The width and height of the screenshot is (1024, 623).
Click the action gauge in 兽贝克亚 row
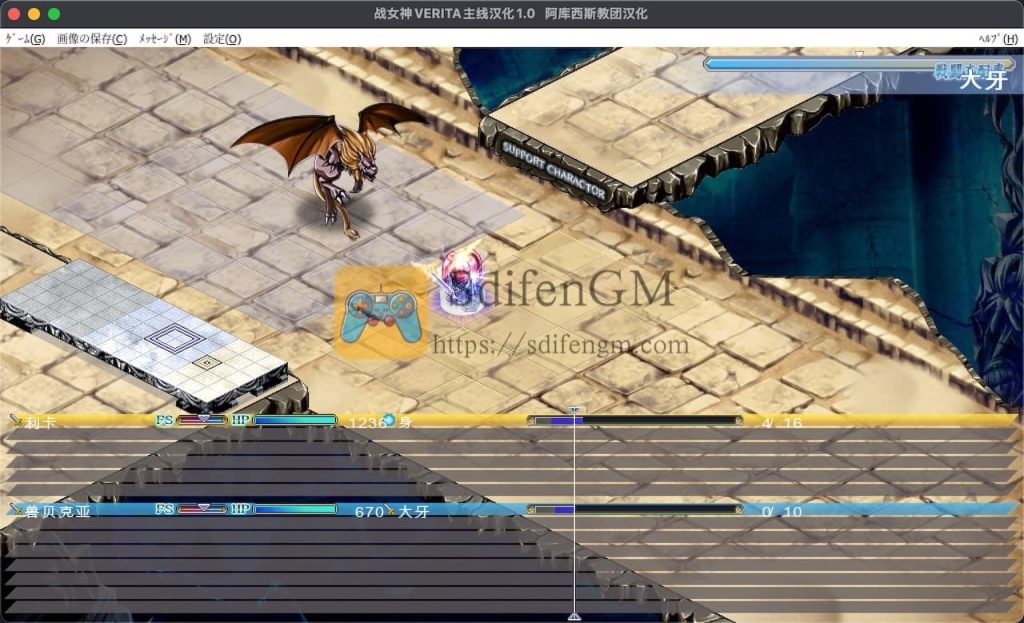pos(635,509)
